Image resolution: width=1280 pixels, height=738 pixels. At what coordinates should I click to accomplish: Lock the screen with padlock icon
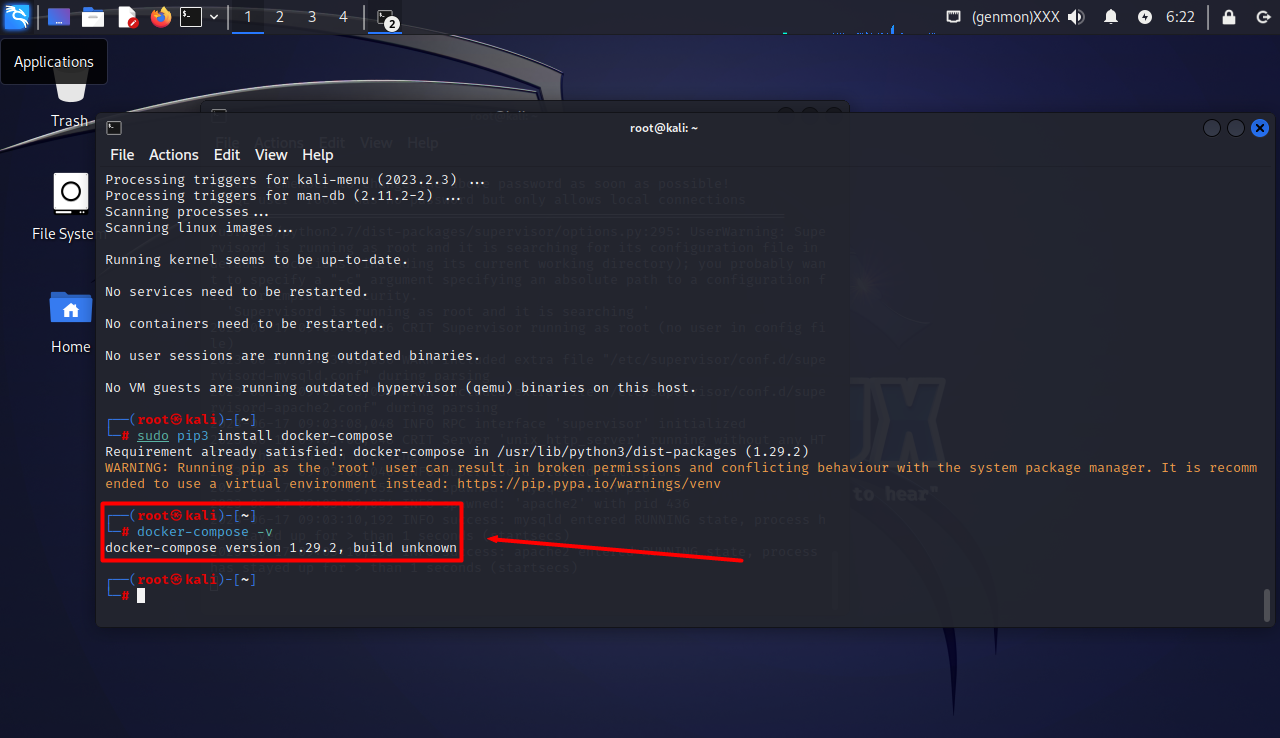coord(1229,17)
